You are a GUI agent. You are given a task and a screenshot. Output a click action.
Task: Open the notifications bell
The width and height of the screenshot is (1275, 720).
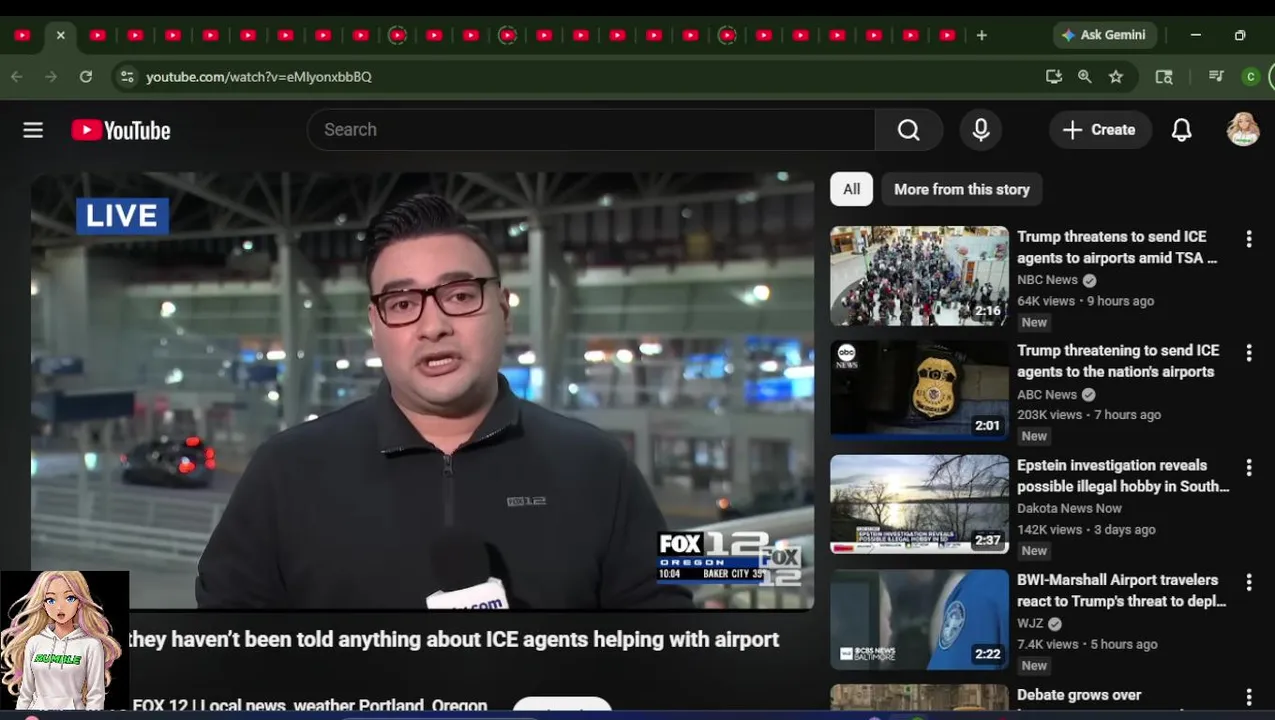pos(1182,130)
